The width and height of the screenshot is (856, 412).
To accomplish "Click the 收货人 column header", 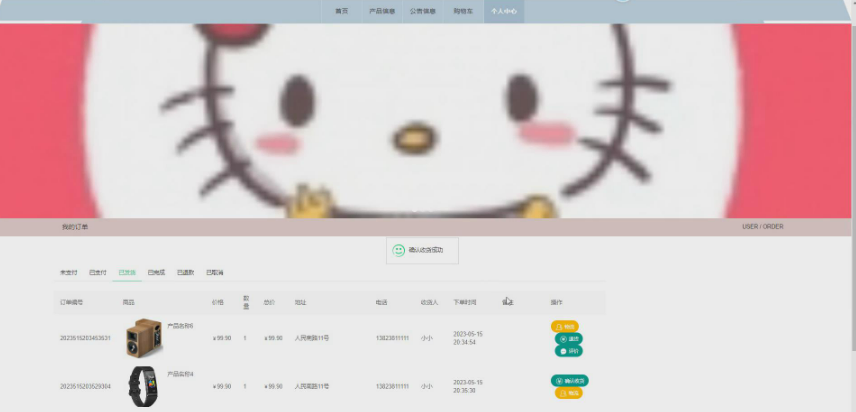I will pyautogui.click(x=429, y=302).
